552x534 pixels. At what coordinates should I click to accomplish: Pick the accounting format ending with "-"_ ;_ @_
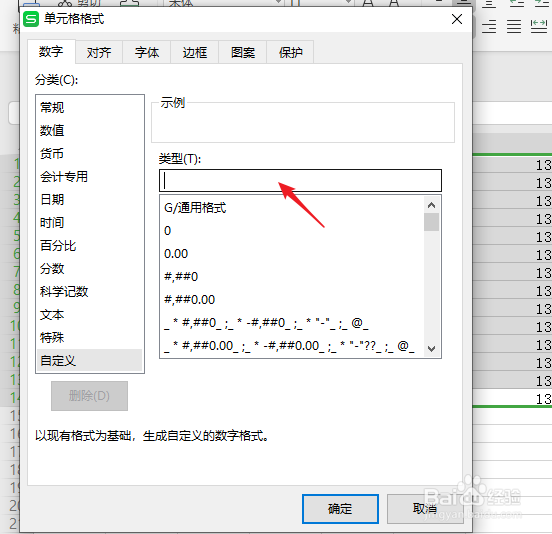292,323
